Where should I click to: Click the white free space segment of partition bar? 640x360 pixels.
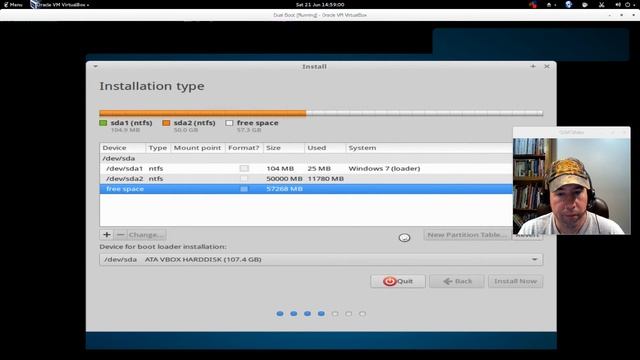click(424, 113)
